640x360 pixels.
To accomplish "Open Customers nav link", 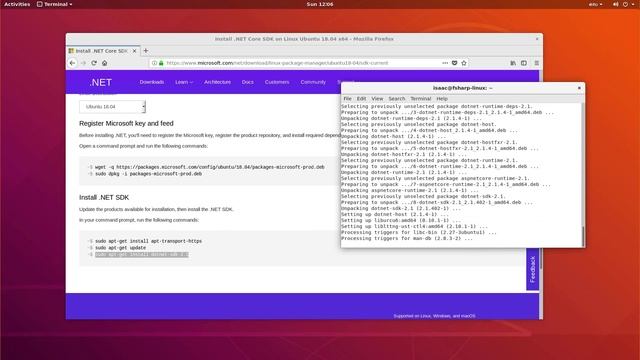I will (x=277, y=82).
